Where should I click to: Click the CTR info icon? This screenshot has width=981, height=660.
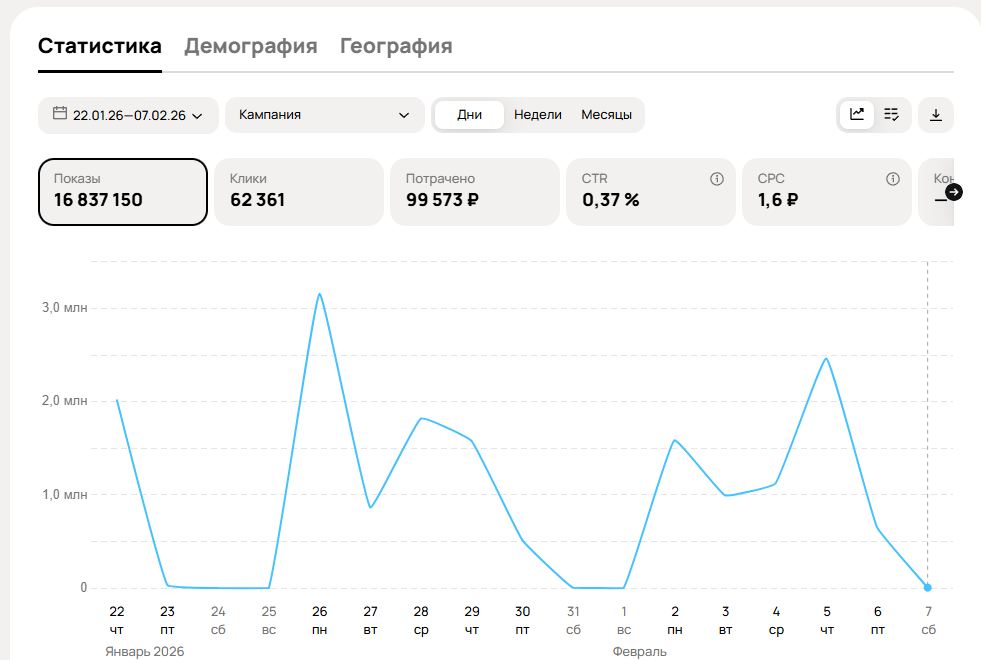[x=716, y=179]
